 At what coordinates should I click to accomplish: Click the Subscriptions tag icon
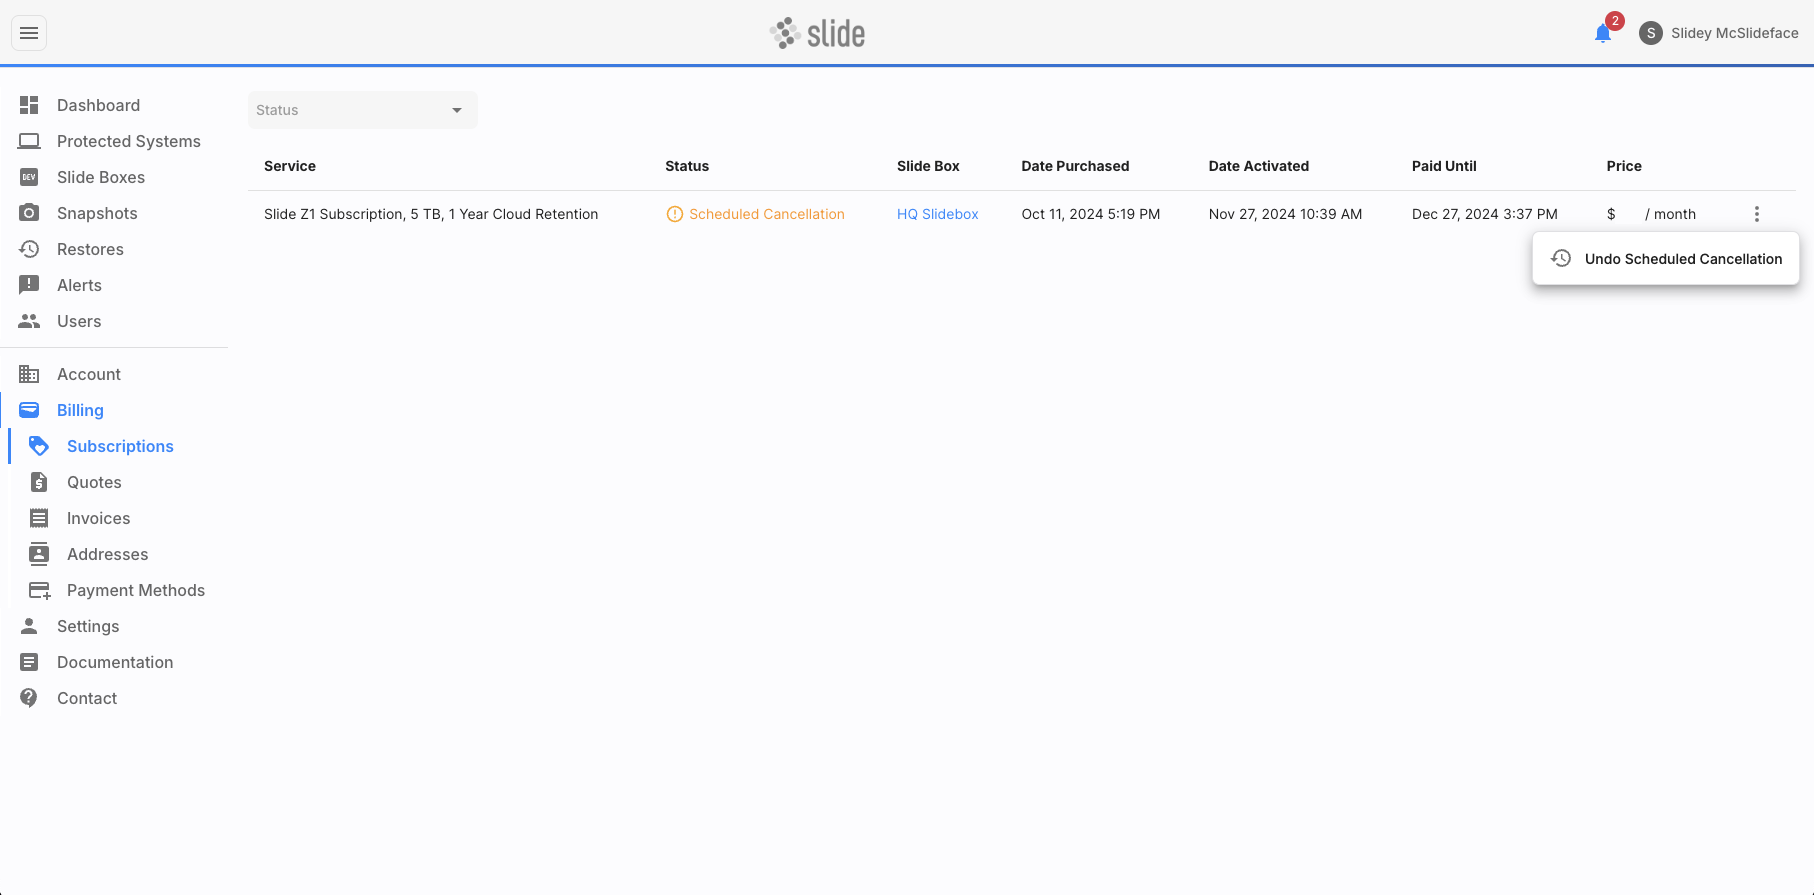coord(39,446)
